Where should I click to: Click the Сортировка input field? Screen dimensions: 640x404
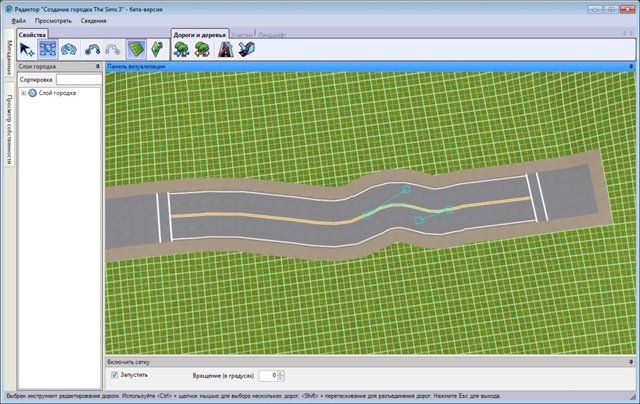[x=75, y=79]
